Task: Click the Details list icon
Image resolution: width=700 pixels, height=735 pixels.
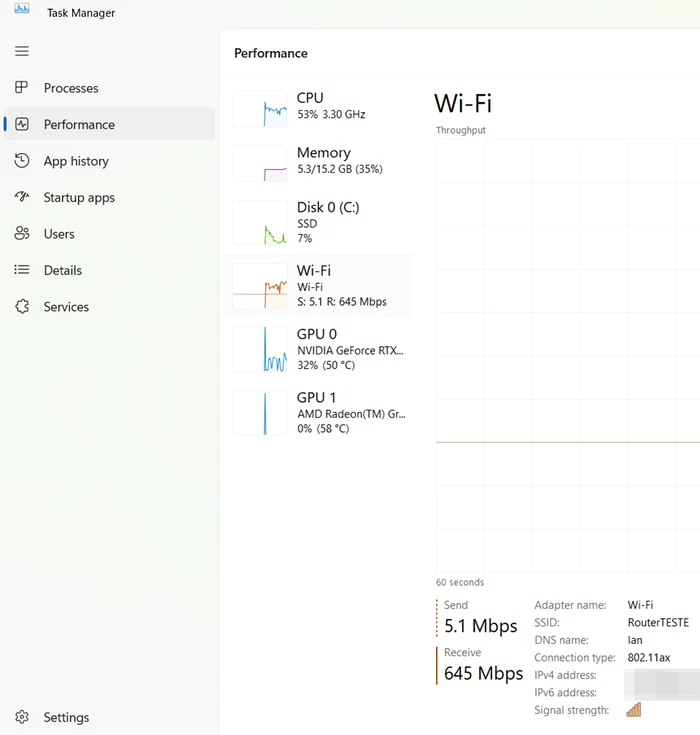Action: [x=22, y=270]
